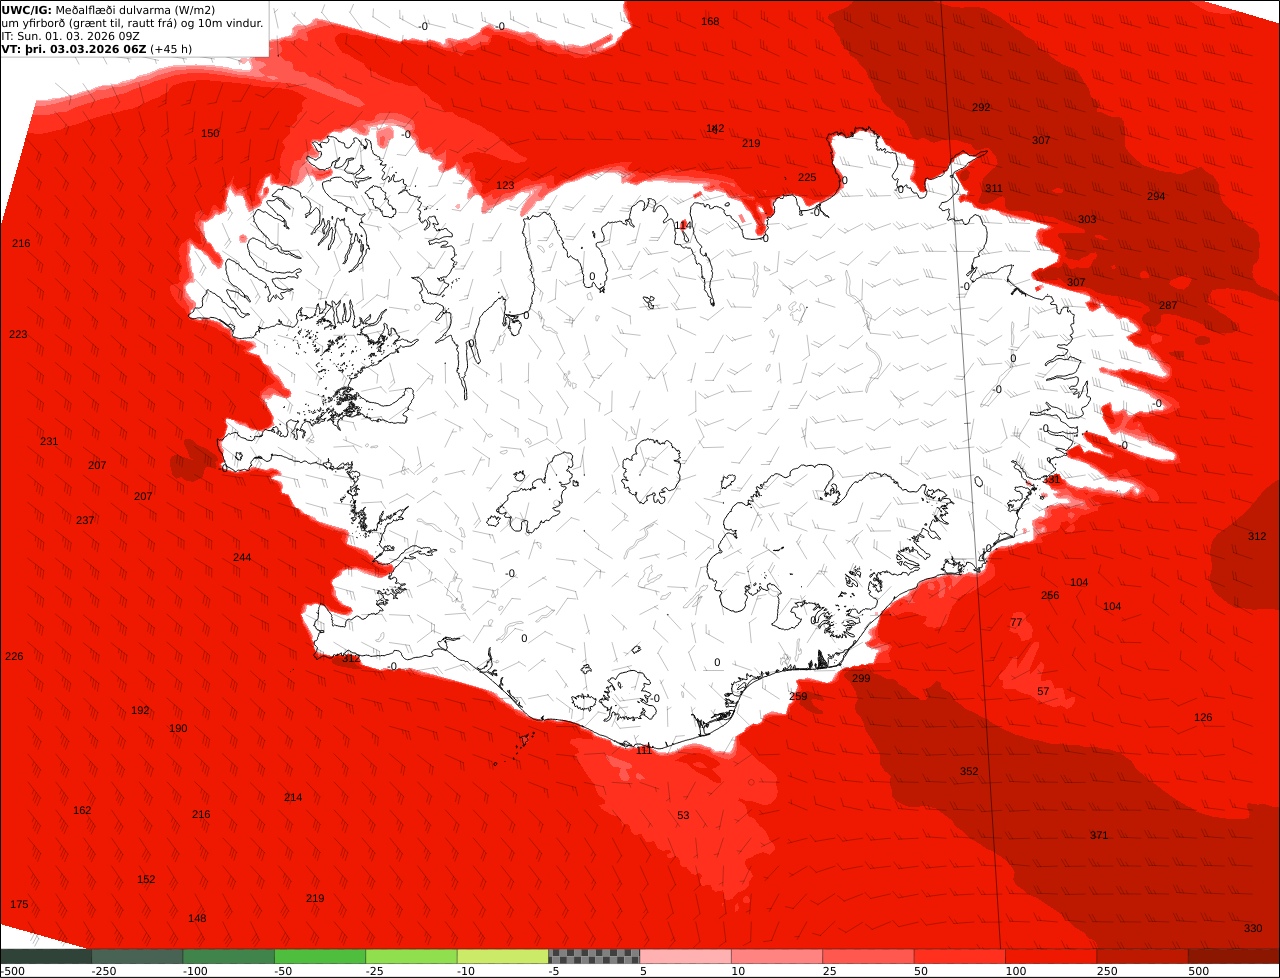Image resolution: width=1280 pixels, height=978 pixels.
Task: Click the title line 'UWC/IG: Meðalflæði dulvarma (W/m2)'
Action: coord(108,10)
